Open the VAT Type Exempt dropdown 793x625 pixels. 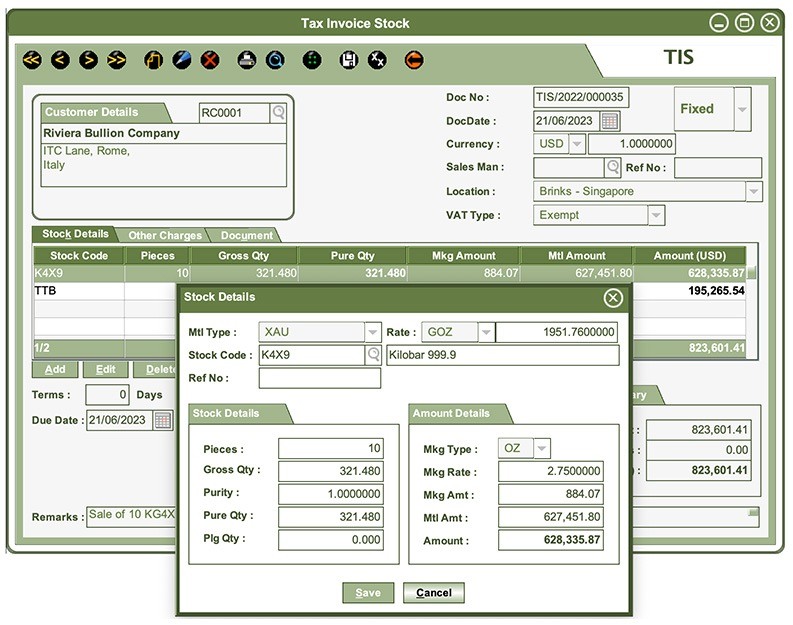click(x=656, y=215)
